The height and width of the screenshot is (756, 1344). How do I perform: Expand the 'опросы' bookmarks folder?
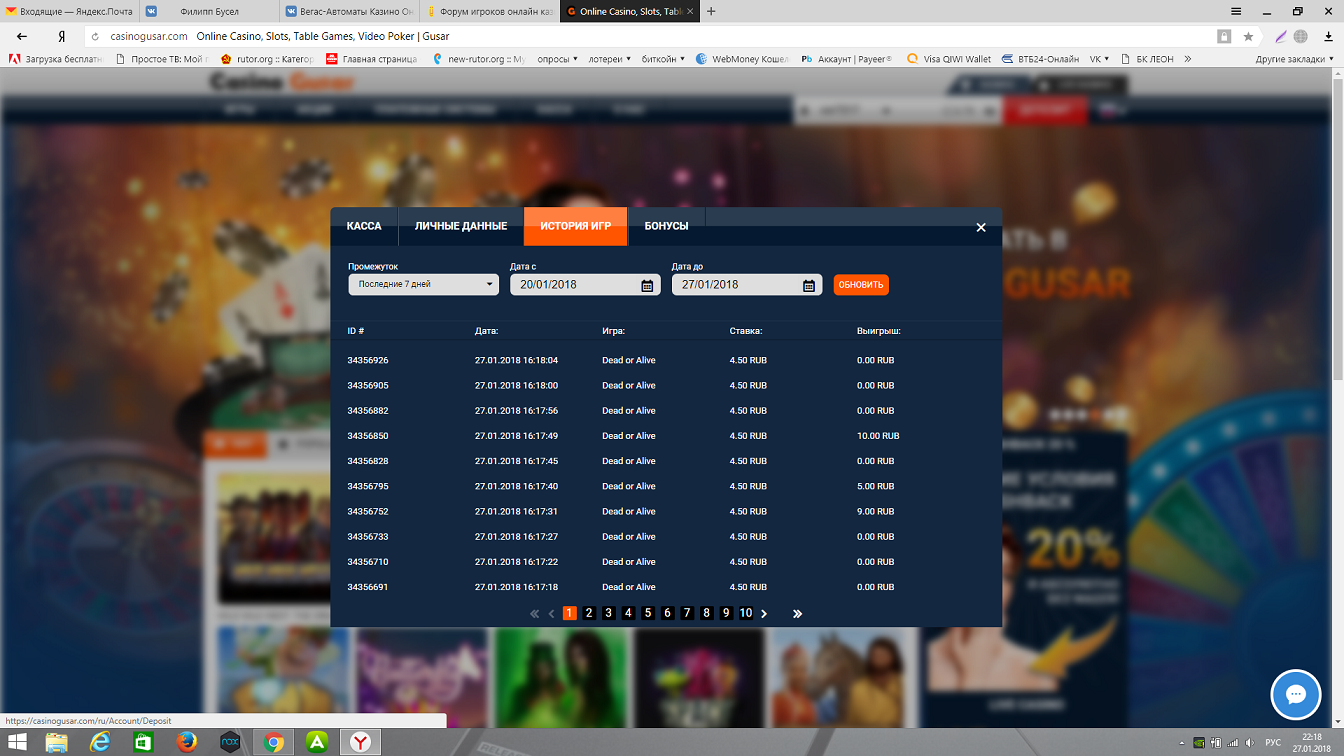point(558,59)
